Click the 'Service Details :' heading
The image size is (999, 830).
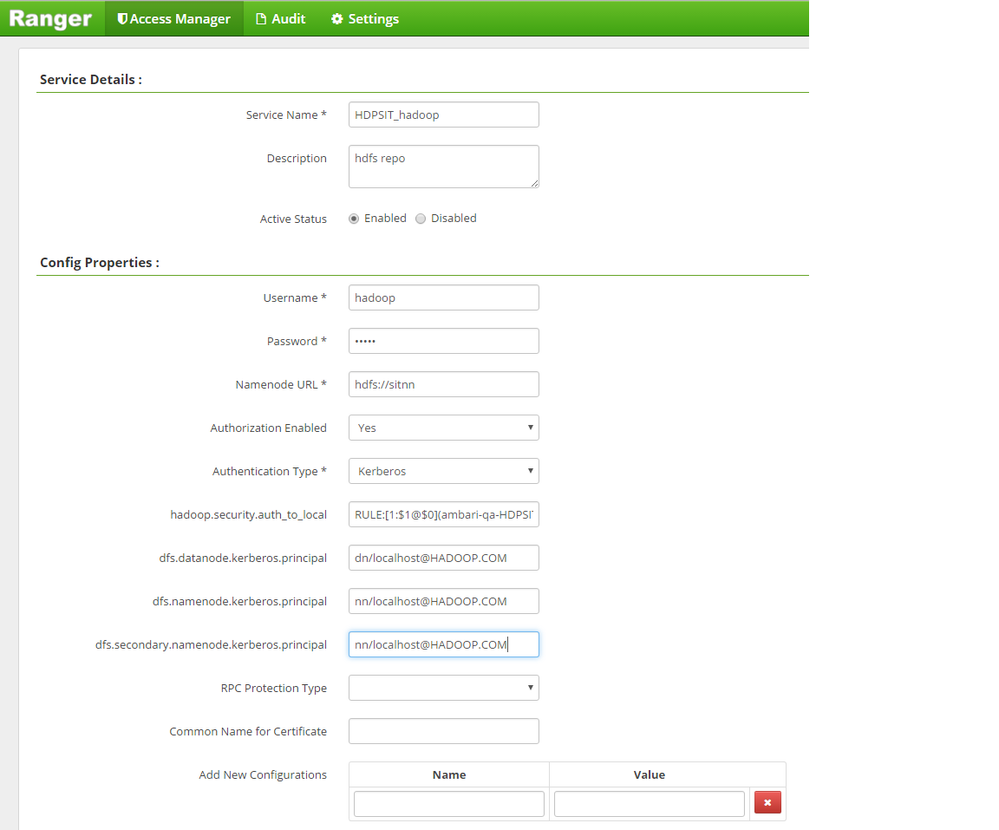(91, 80)
